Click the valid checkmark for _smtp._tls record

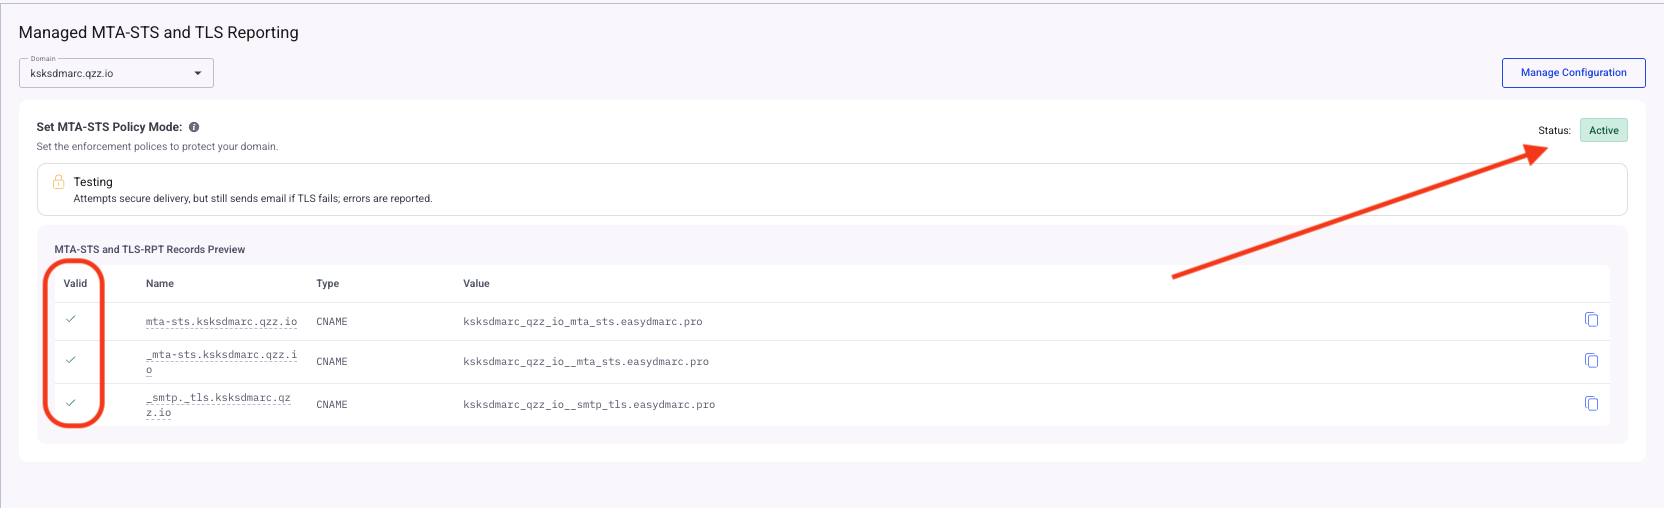(x=71, y=402)
